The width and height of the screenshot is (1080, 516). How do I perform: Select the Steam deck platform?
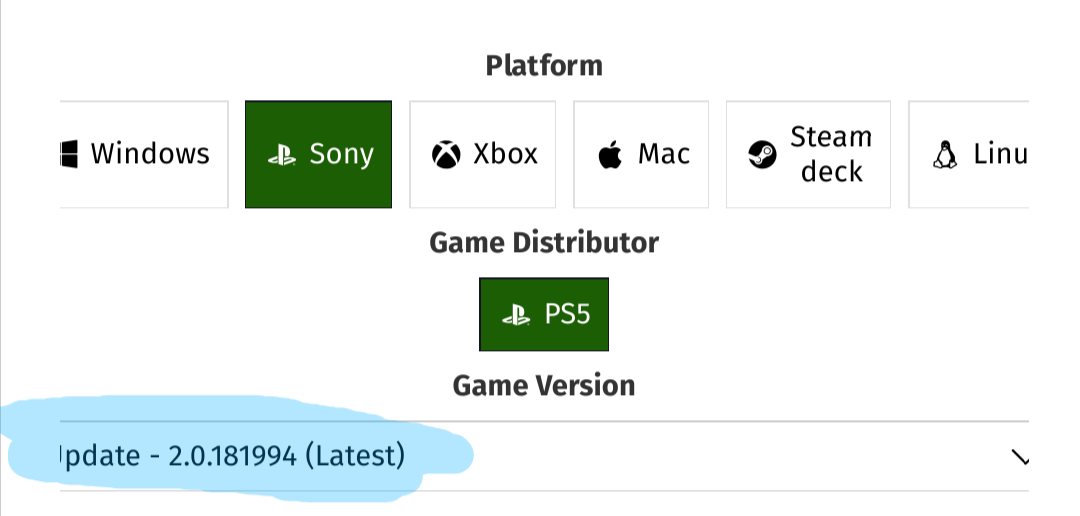808,154
